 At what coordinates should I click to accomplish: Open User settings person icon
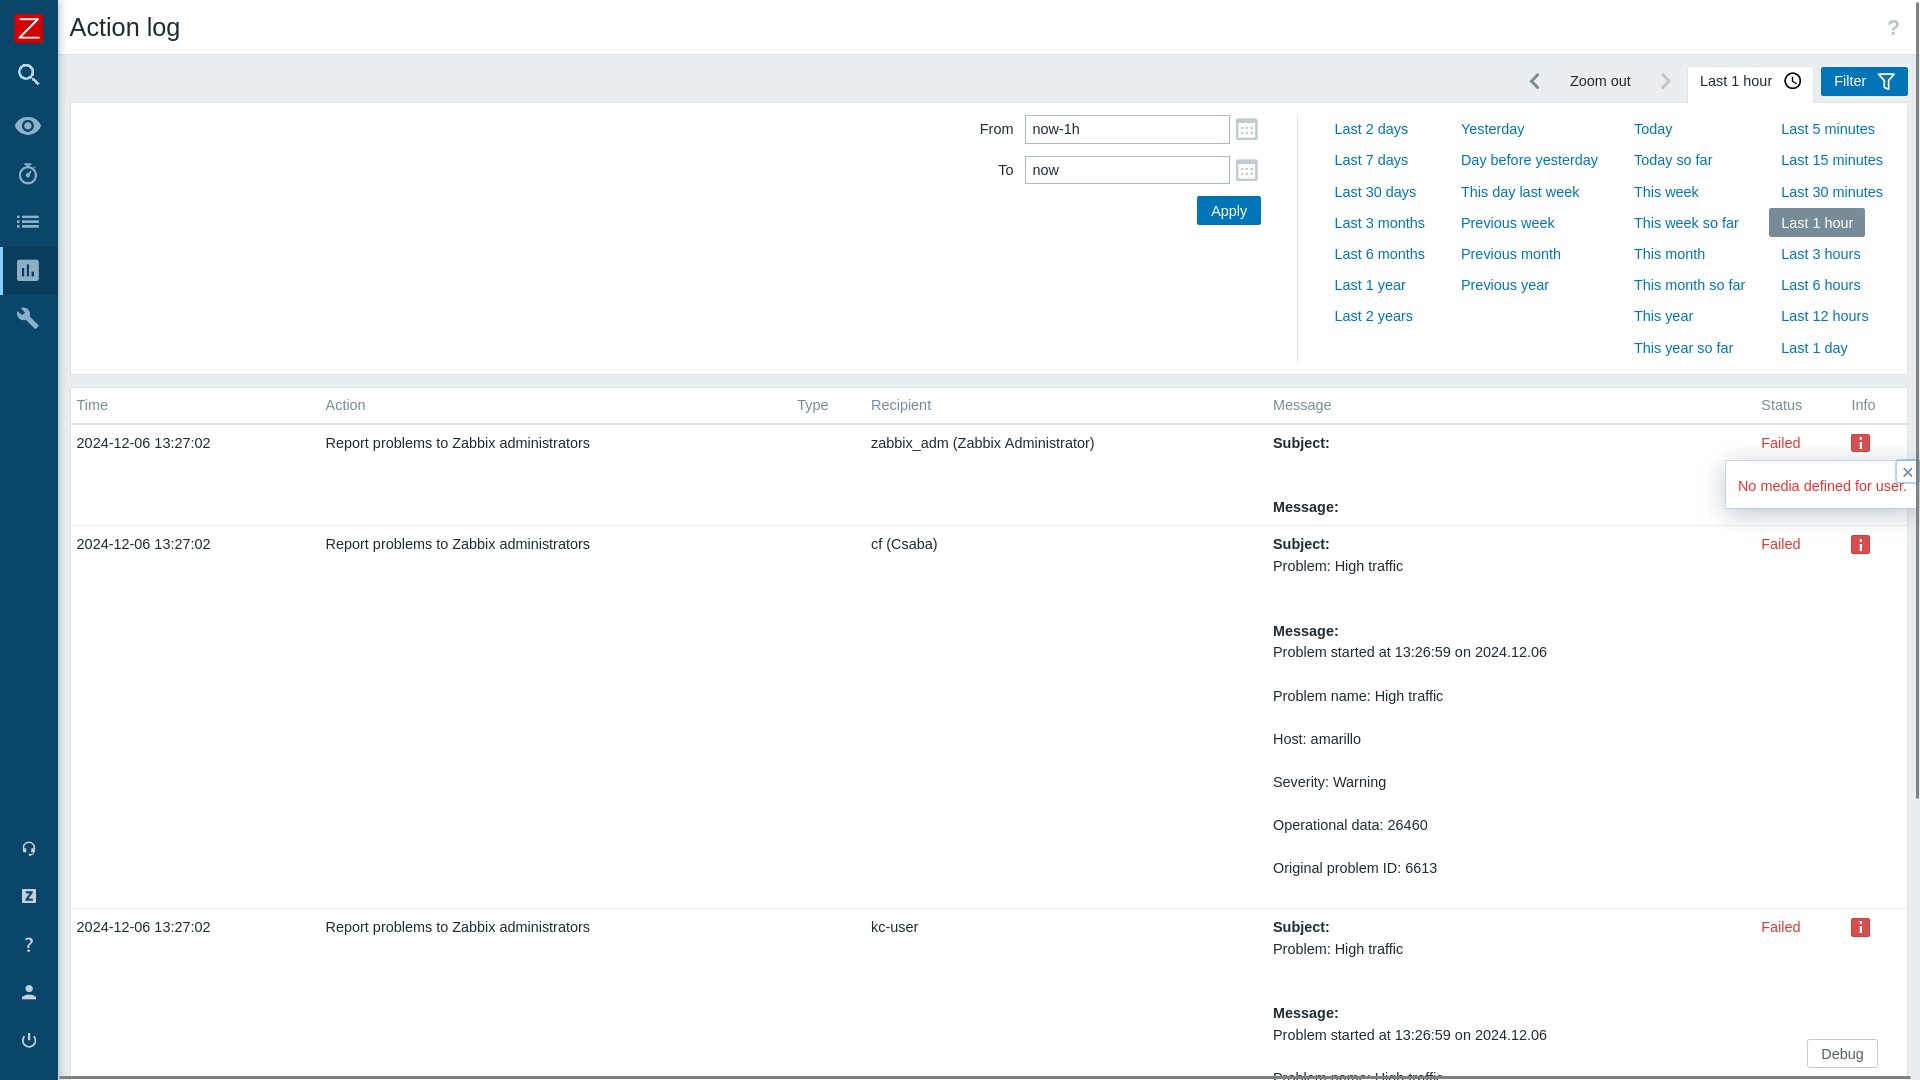(28, 992)
